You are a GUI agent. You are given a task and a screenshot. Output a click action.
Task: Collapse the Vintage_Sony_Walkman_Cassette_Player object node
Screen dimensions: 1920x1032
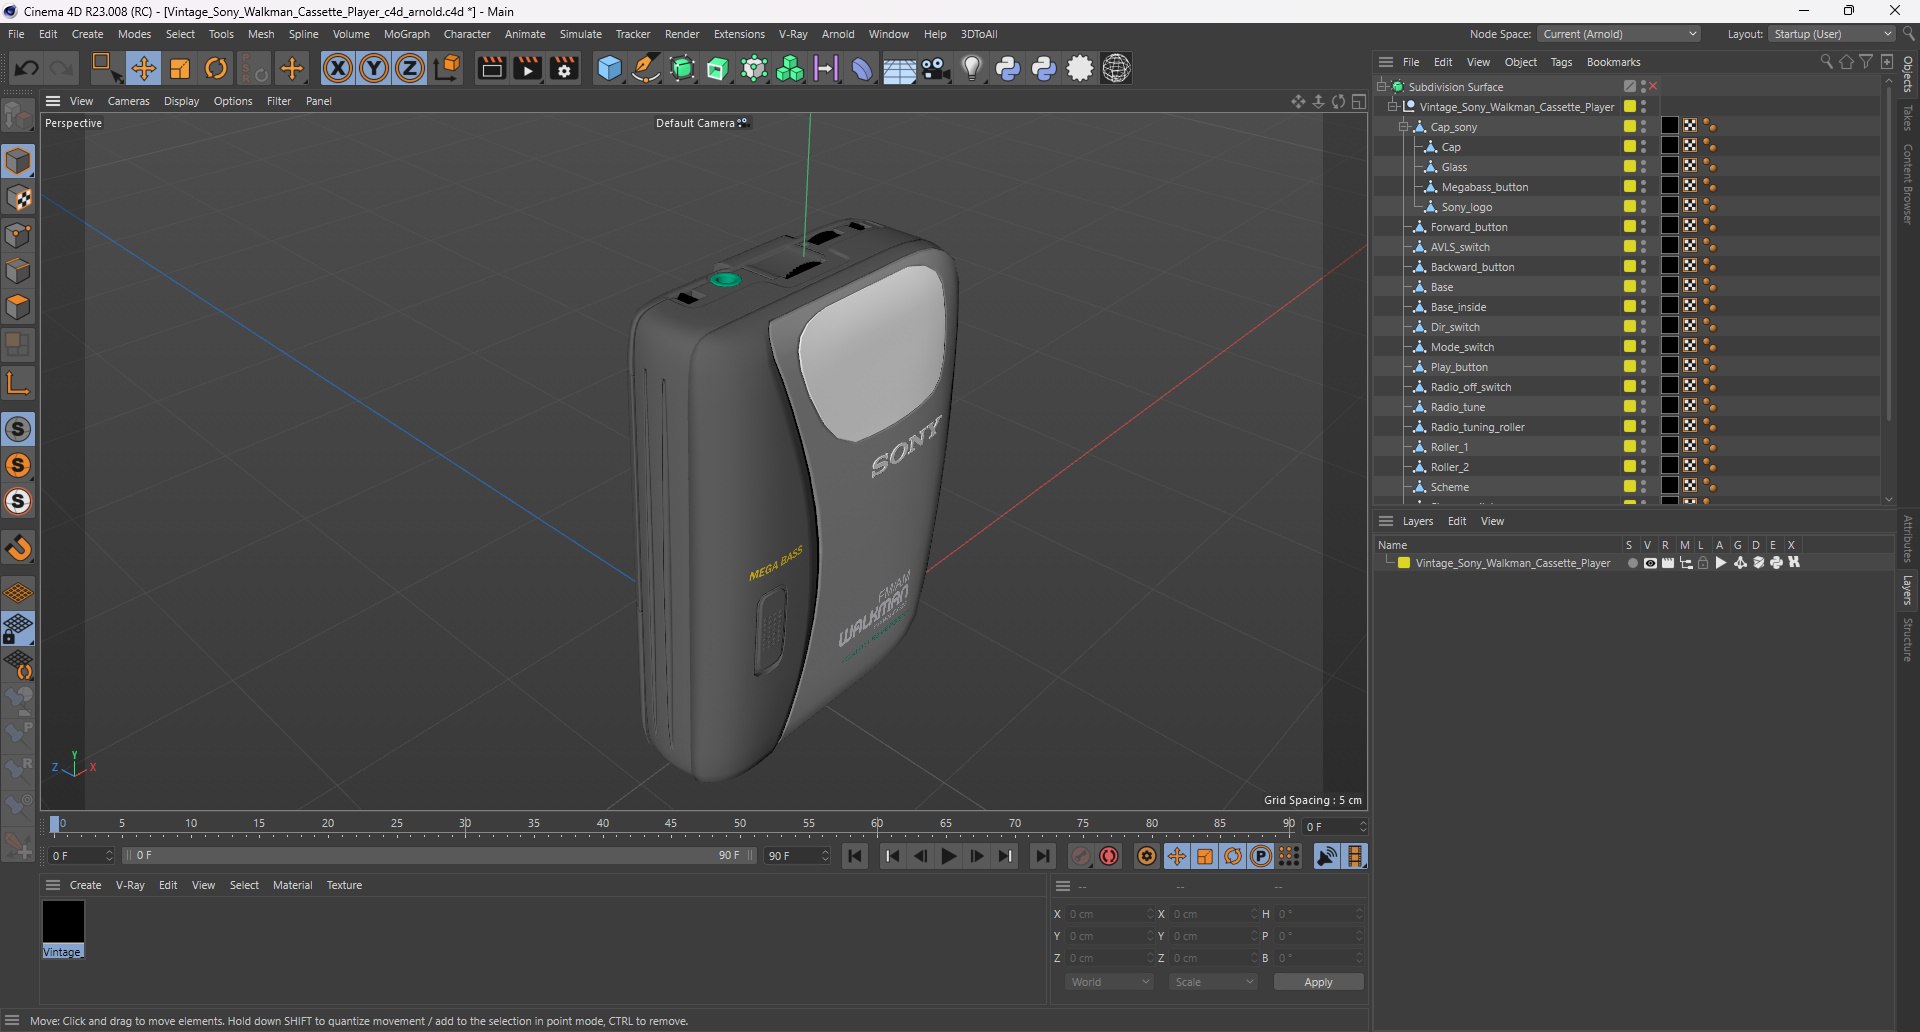click(1393, 106)
